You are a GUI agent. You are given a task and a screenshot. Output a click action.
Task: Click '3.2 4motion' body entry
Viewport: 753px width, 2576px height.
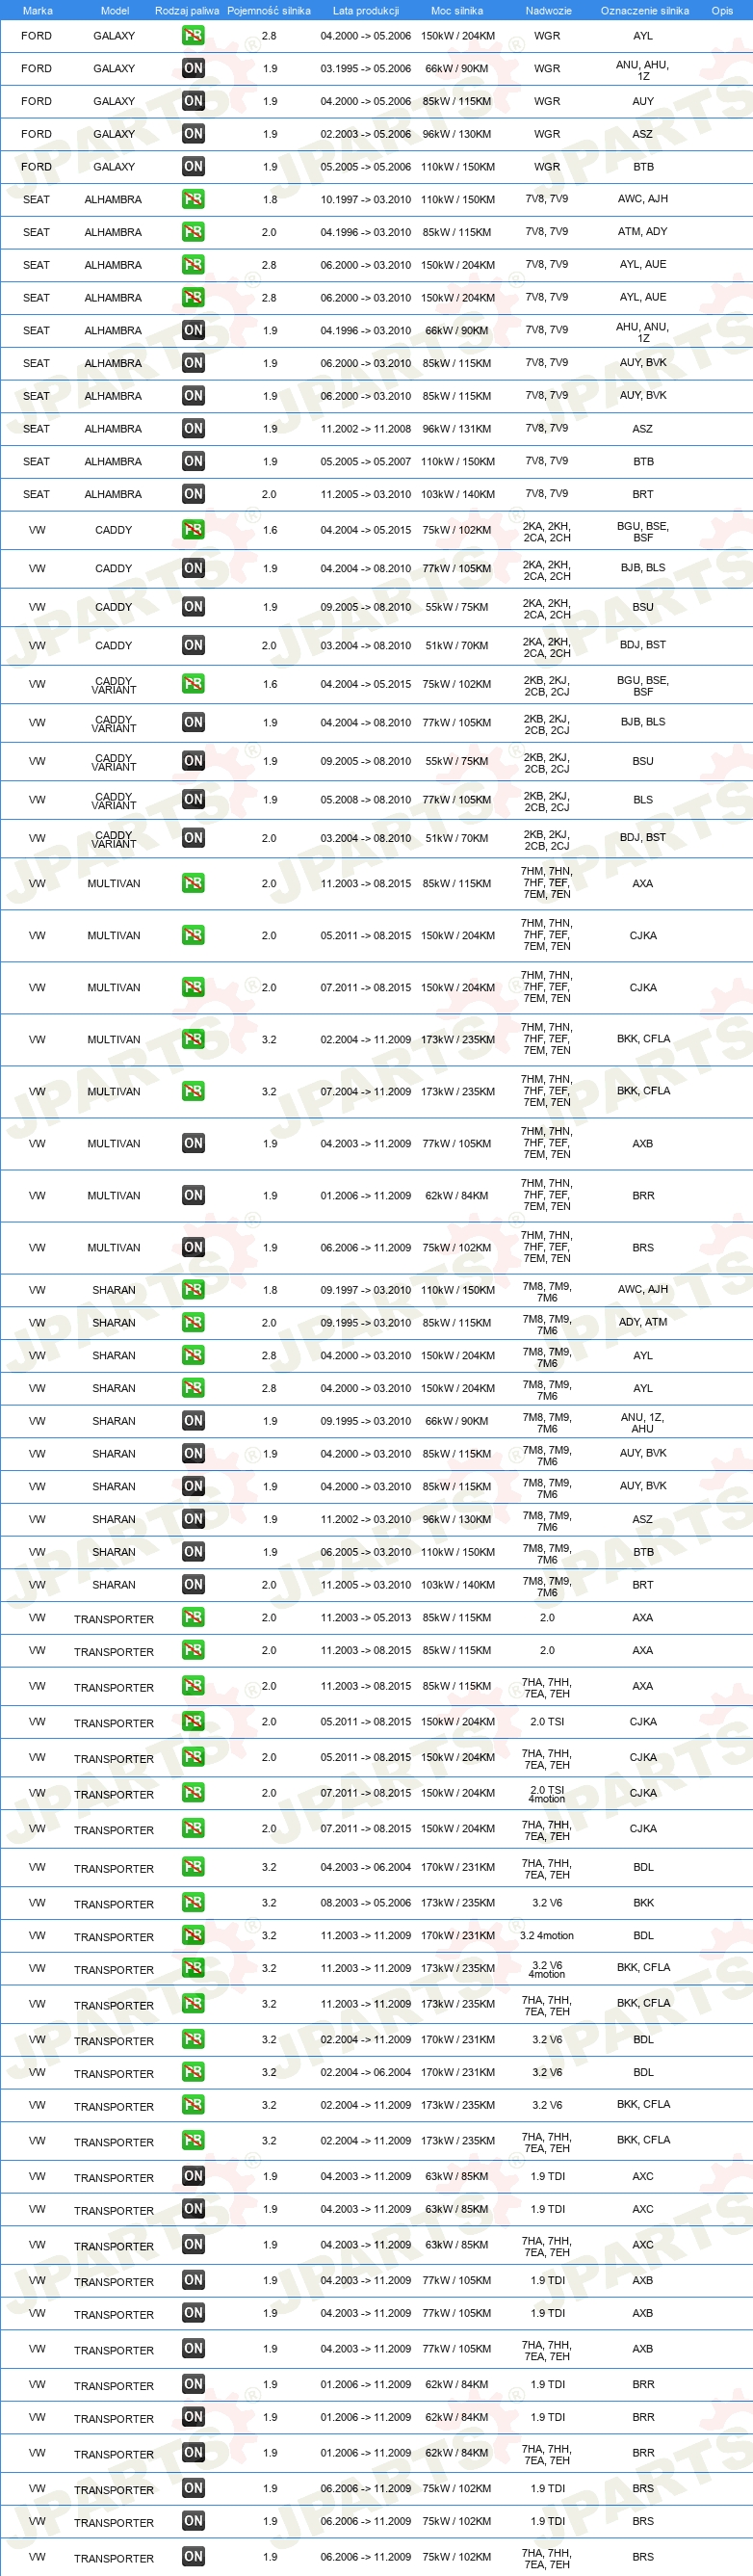[x=547, y=1935]
